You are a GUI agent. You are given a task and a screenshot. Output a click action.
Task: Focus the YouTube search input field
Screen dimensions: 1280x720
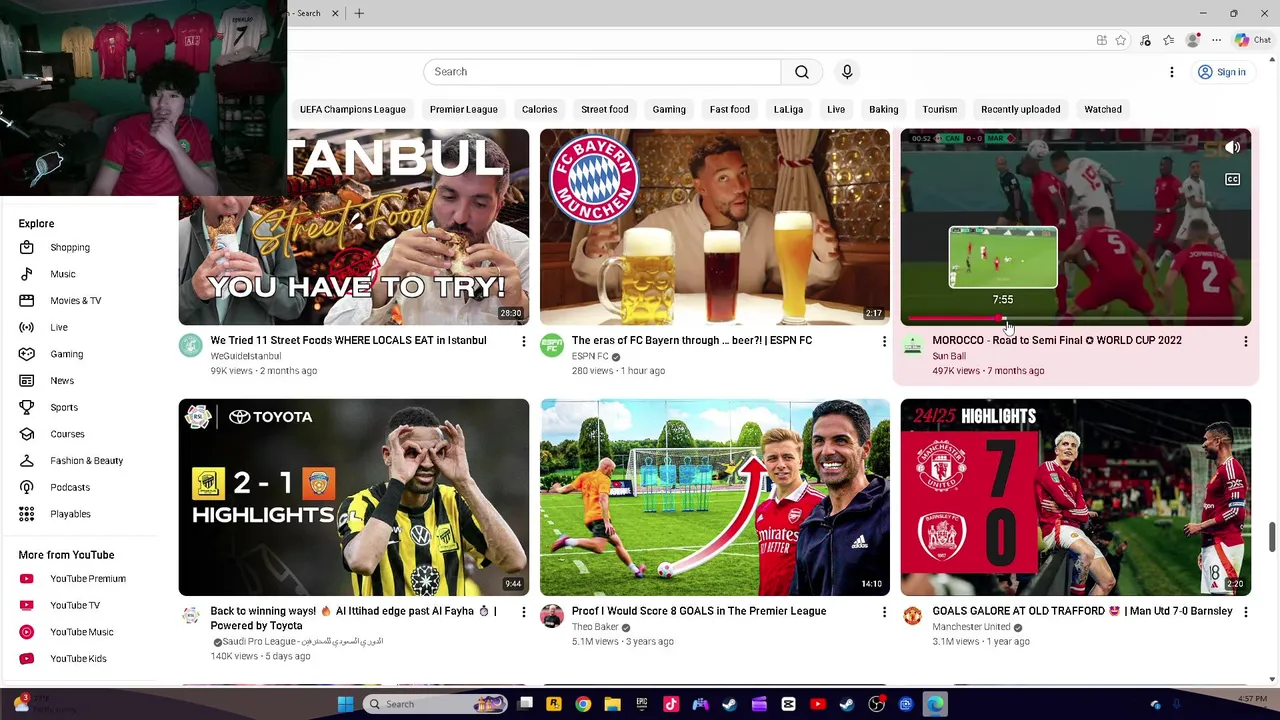602,72
